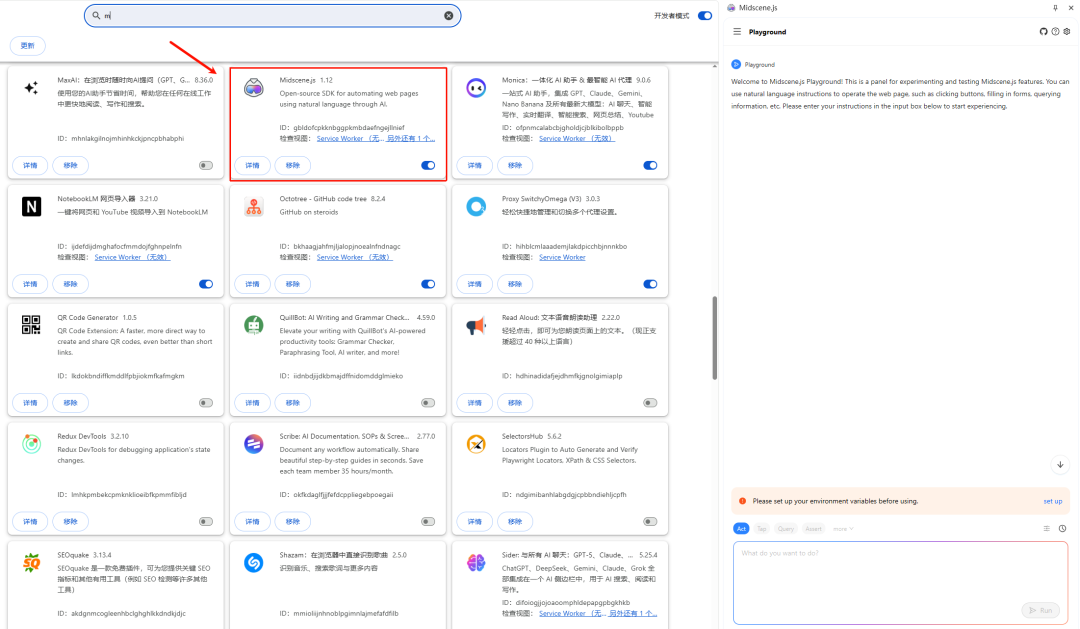Expand the 'more' dropdown in Playground
The width and height of the screenshot is (1080, 629).
[x=843, y=529]
